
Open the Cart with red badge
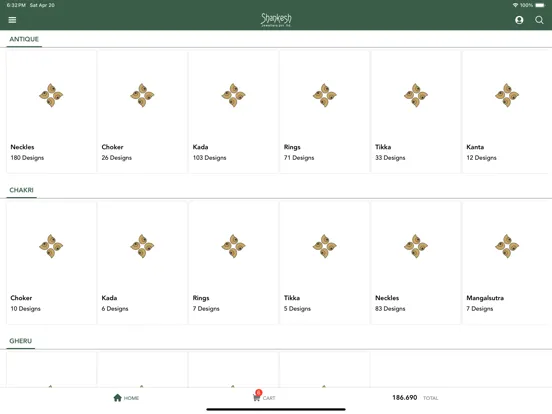[x=264, y=396]
